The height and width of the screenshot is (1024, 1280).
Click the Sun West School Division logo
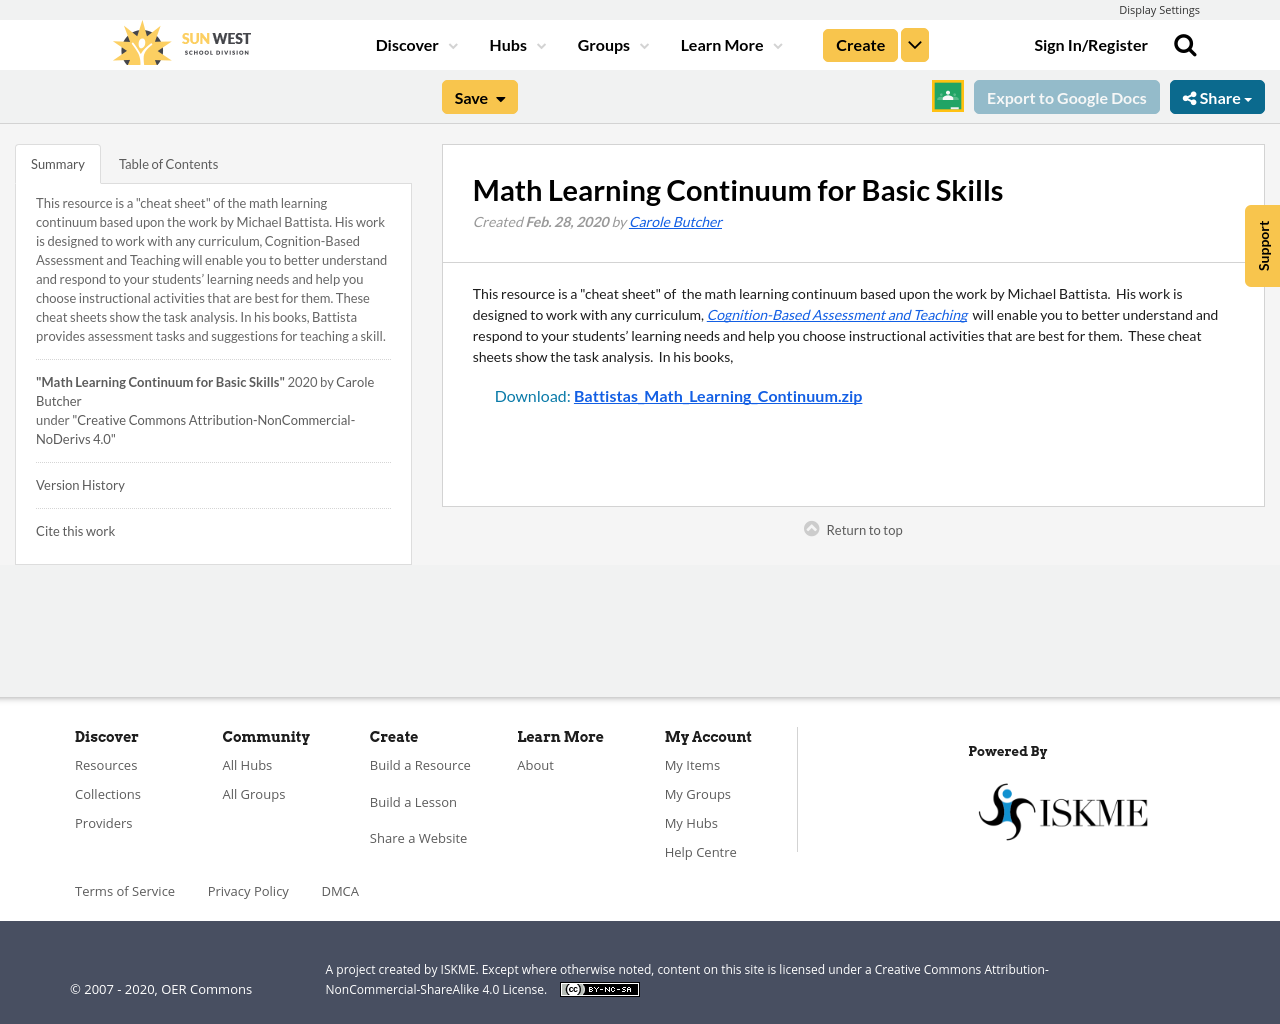[180, 42]
